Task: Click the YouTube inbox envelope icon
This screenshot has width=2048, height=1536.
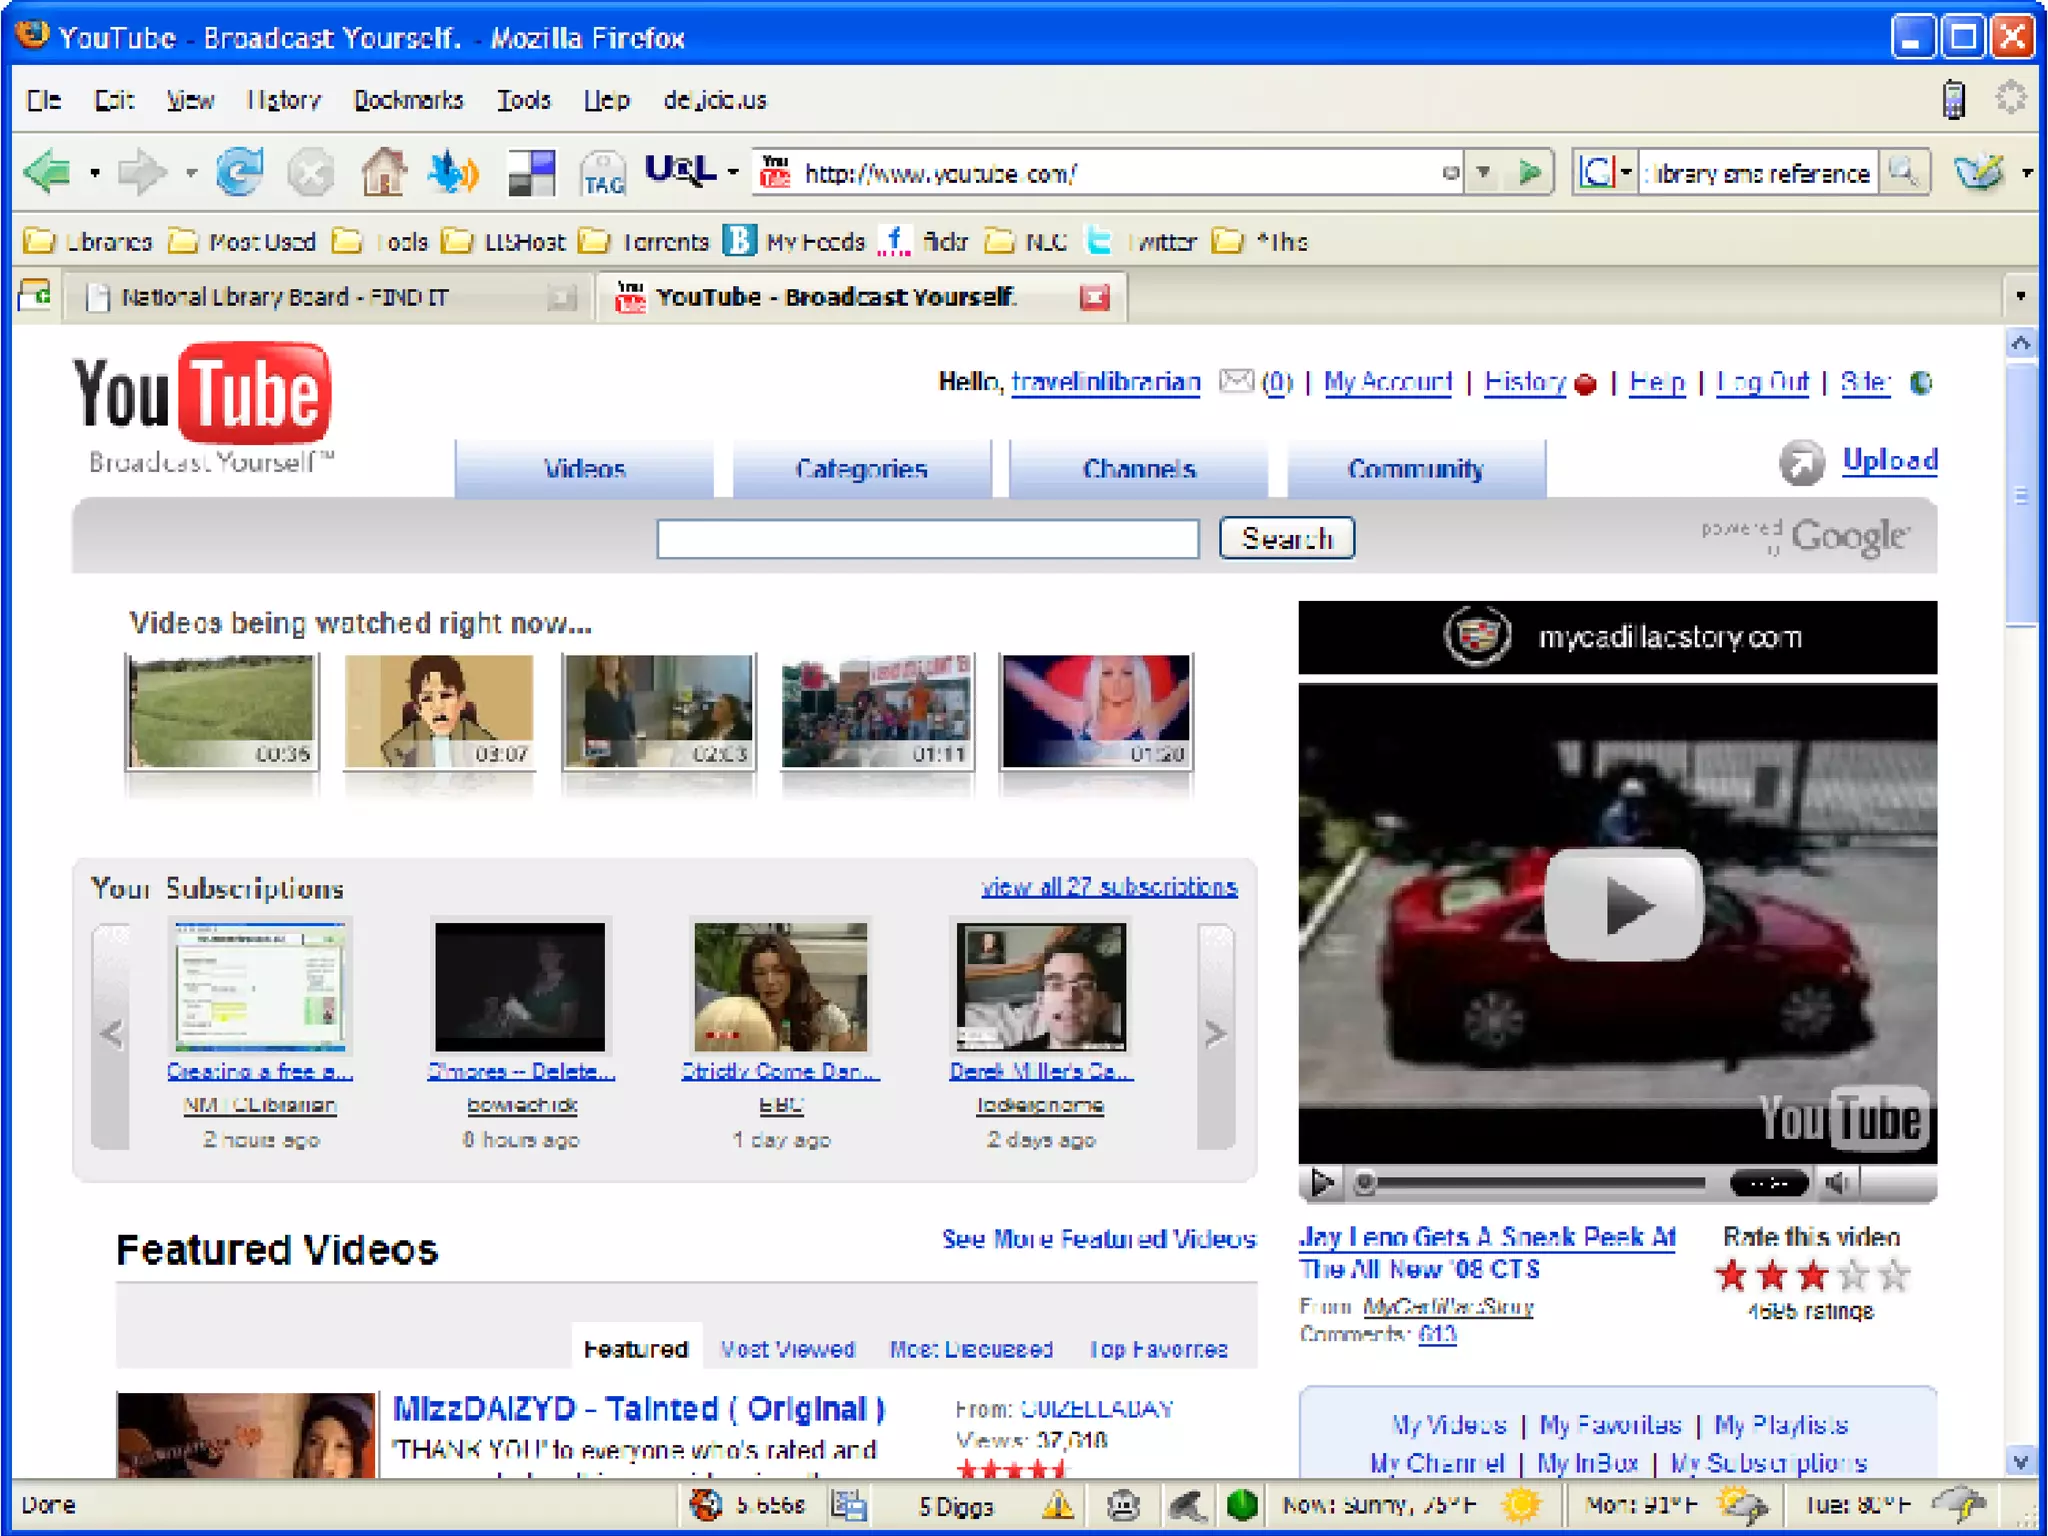Action: [1236, 381]
